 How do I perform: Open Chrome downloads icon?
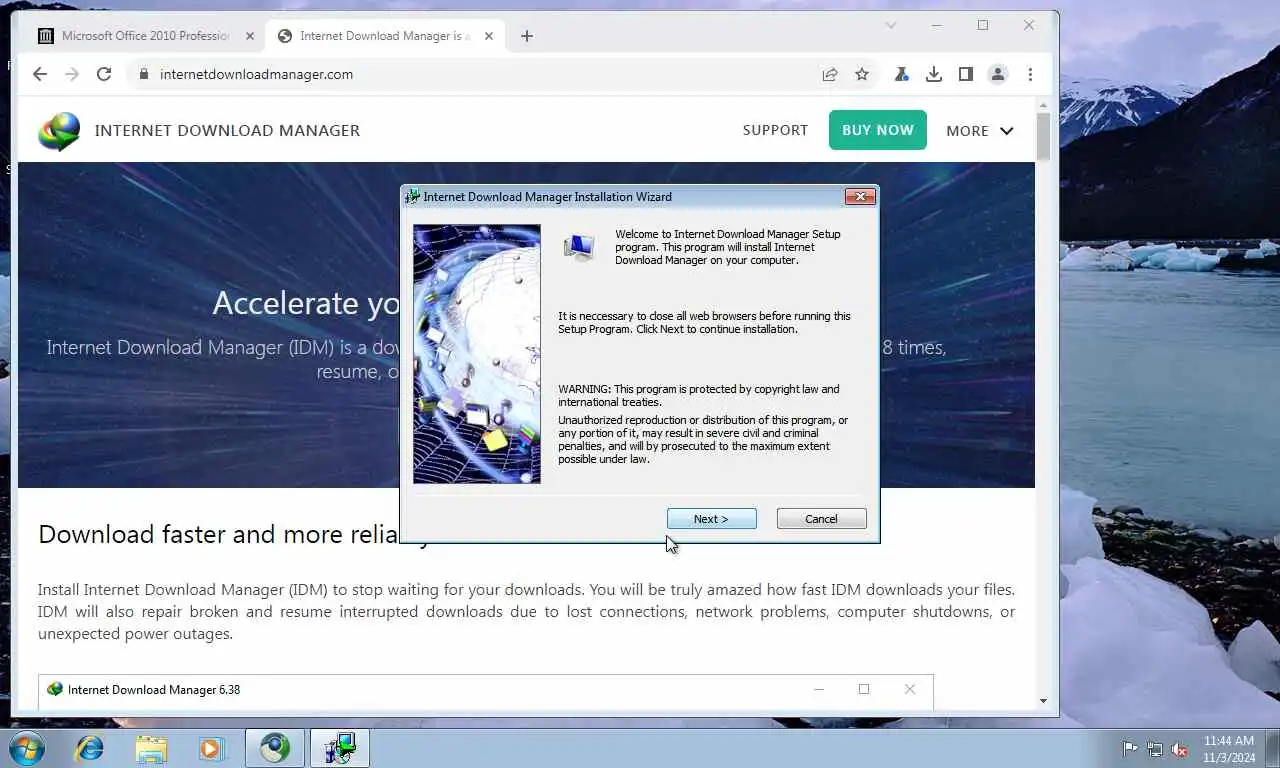pyautogui.click(x=934, y=74)
